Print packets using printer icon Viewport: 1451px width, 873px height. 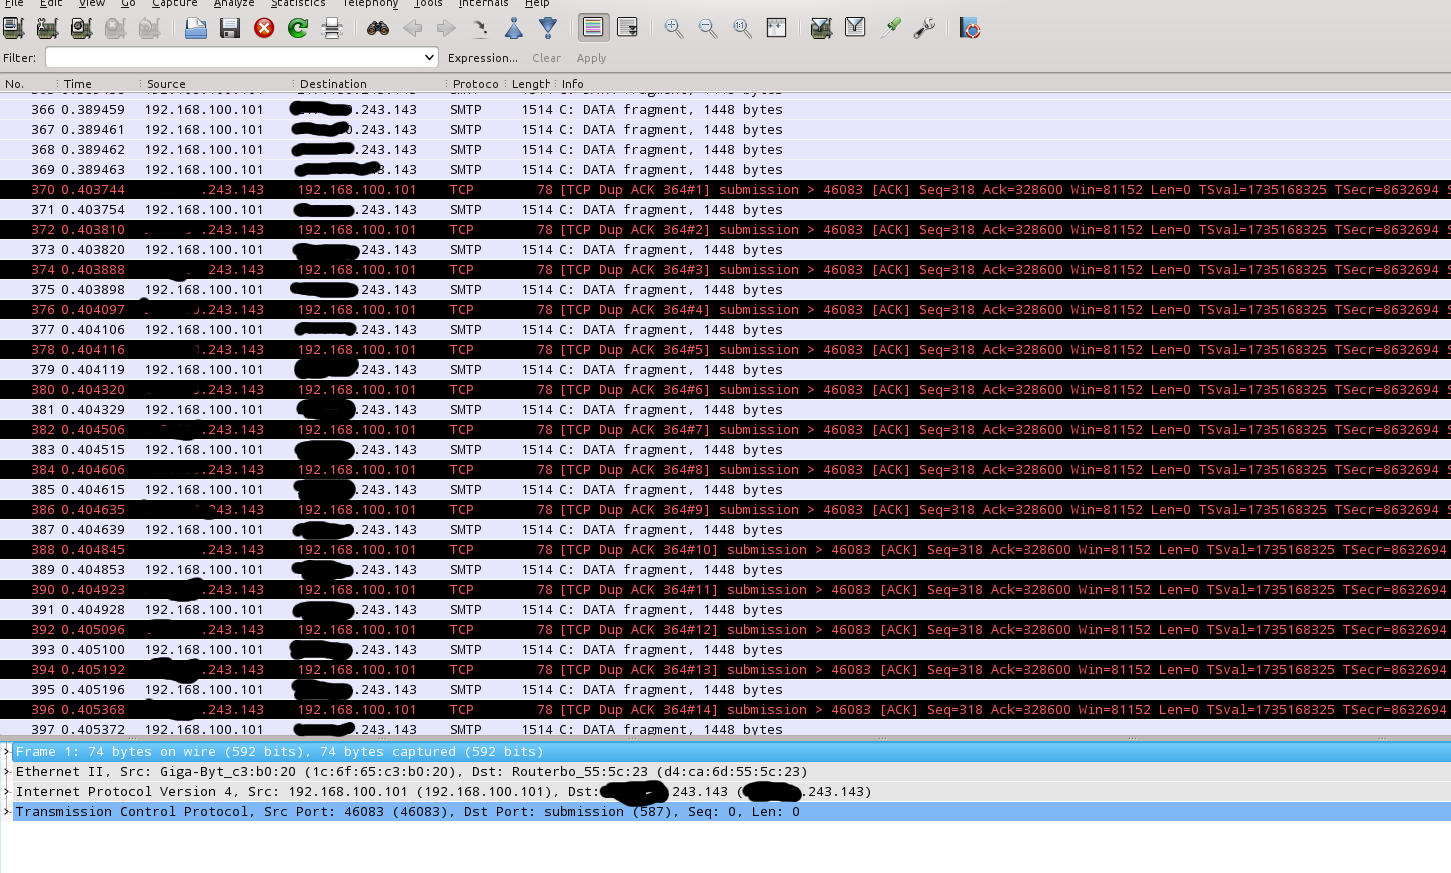point(332,28)
